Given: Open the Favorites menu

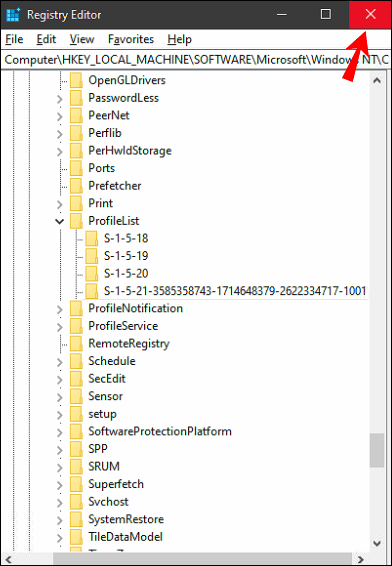Looking at the screenshot, I should [x=131, y=39].
